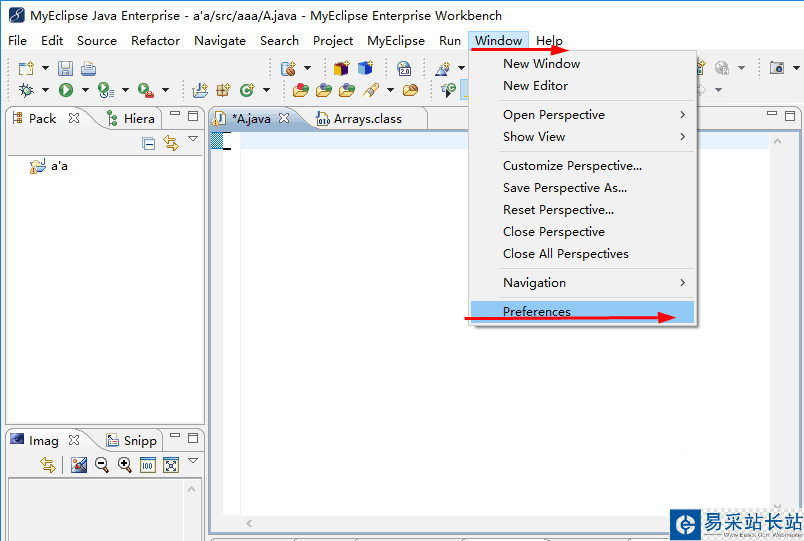Run the program with the green play icon
The image size is (804, 541).
66,90
